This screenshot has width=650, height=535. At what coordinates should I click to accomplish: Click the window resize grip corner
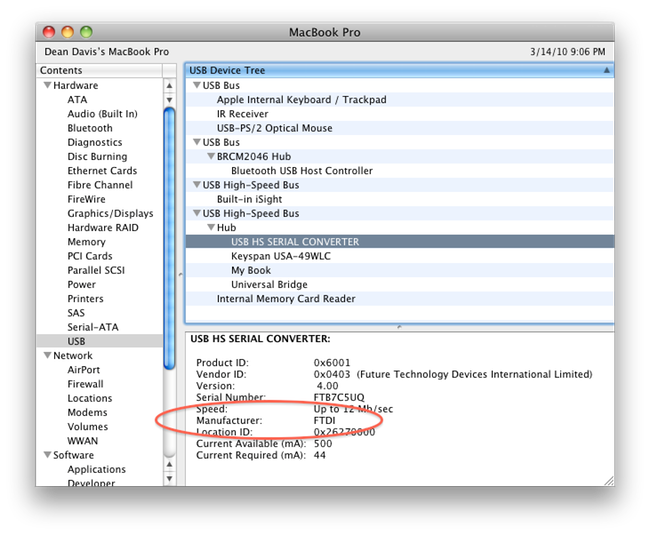(608, 481)
